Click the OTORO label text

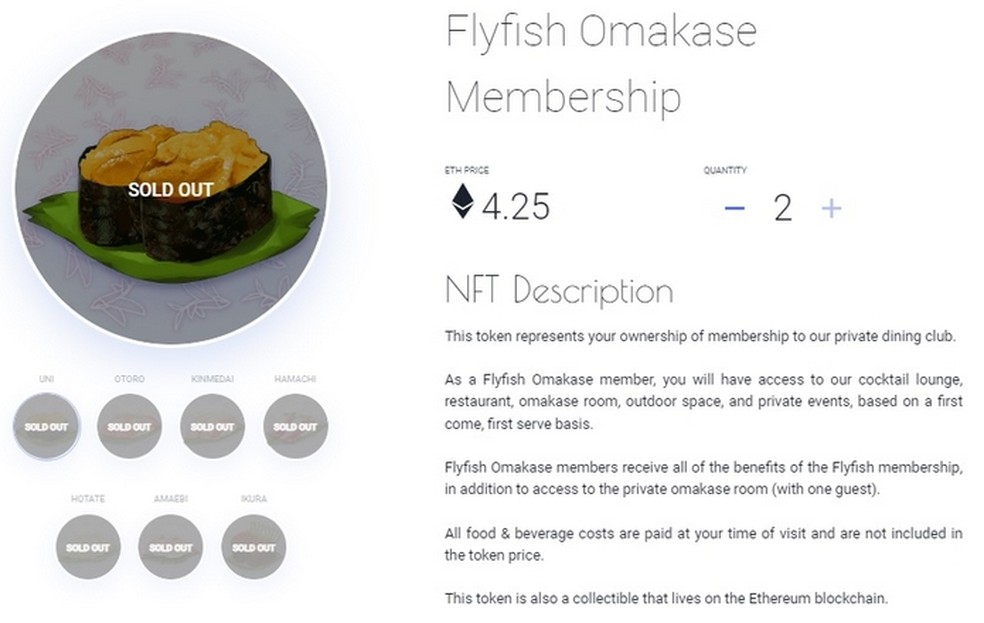coord(129,379)
